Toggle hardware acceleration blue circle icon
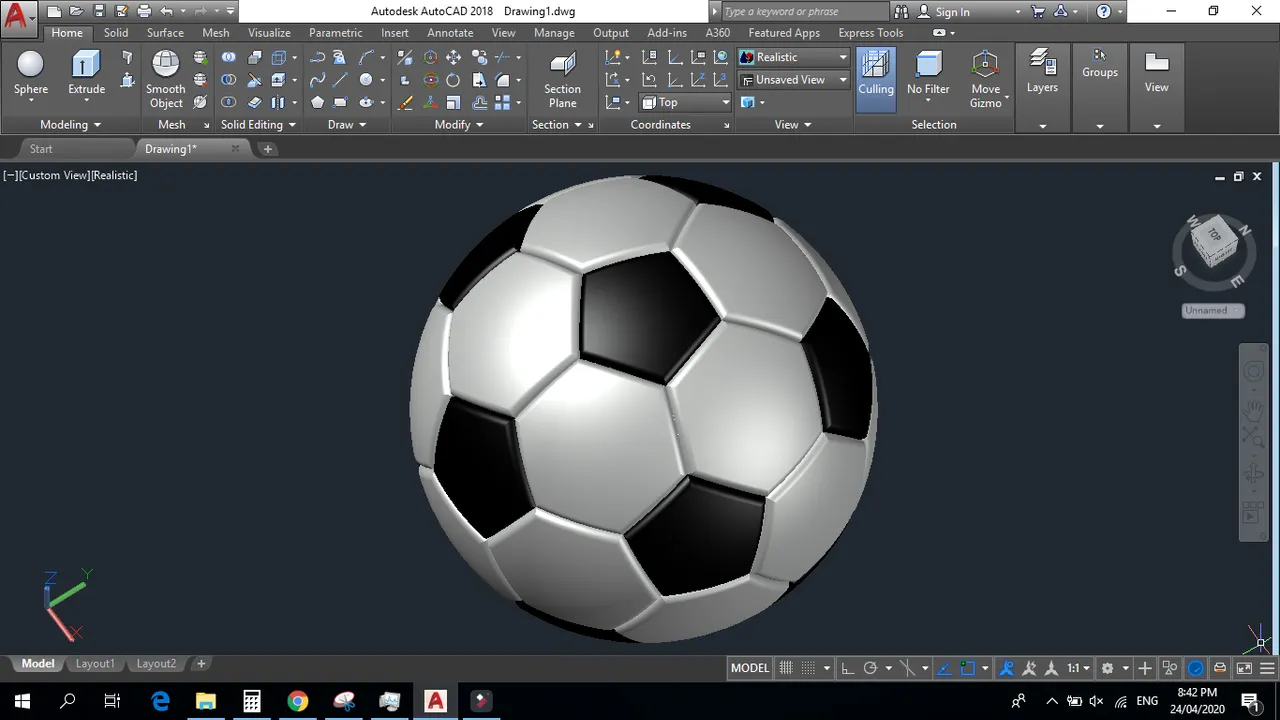 click(1196, 668)
